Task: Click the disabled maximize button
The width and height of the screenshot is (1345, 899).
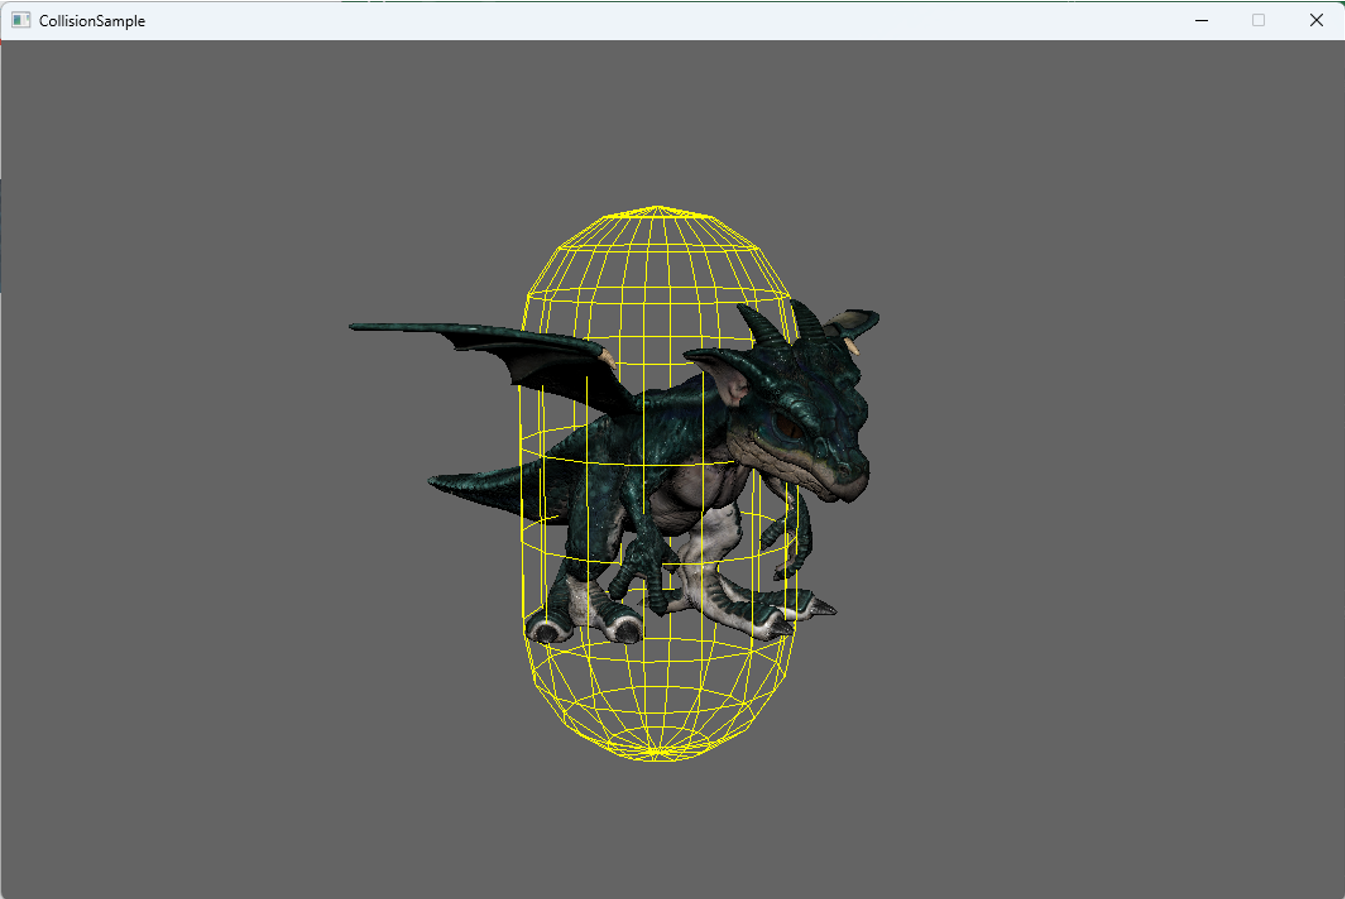Action: tap(1258, 20)
